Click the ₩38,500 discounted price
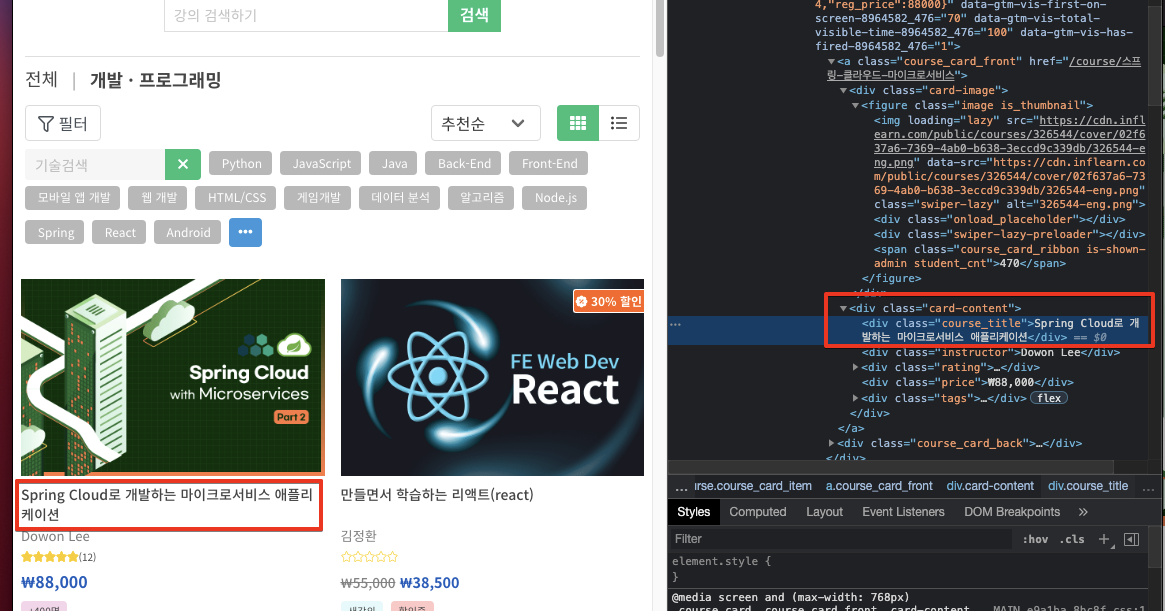The height and width of the screenshot is (611, 1165). (x=429, y=583)
